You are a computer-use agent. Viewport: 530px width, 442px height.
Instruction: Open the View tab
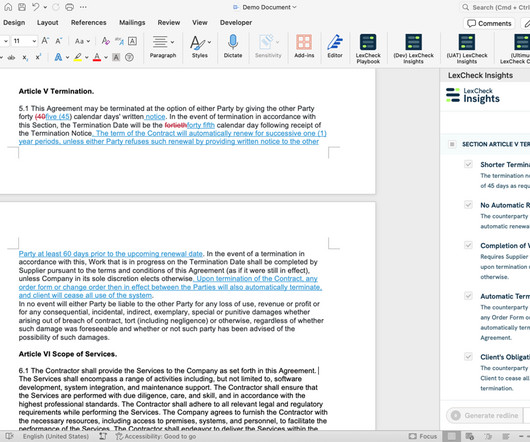pos(200,23)
